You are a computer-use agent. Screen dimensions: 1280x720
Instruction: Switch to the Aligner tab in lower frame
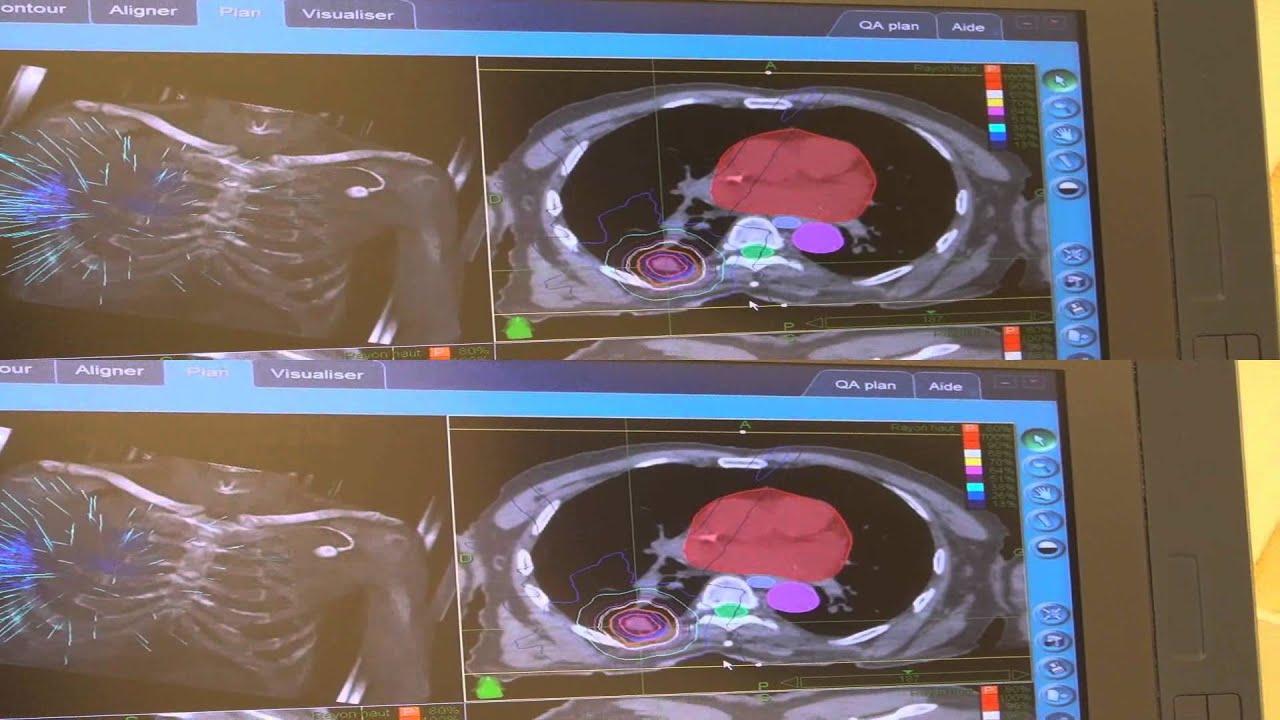click(x=110, y=371)
